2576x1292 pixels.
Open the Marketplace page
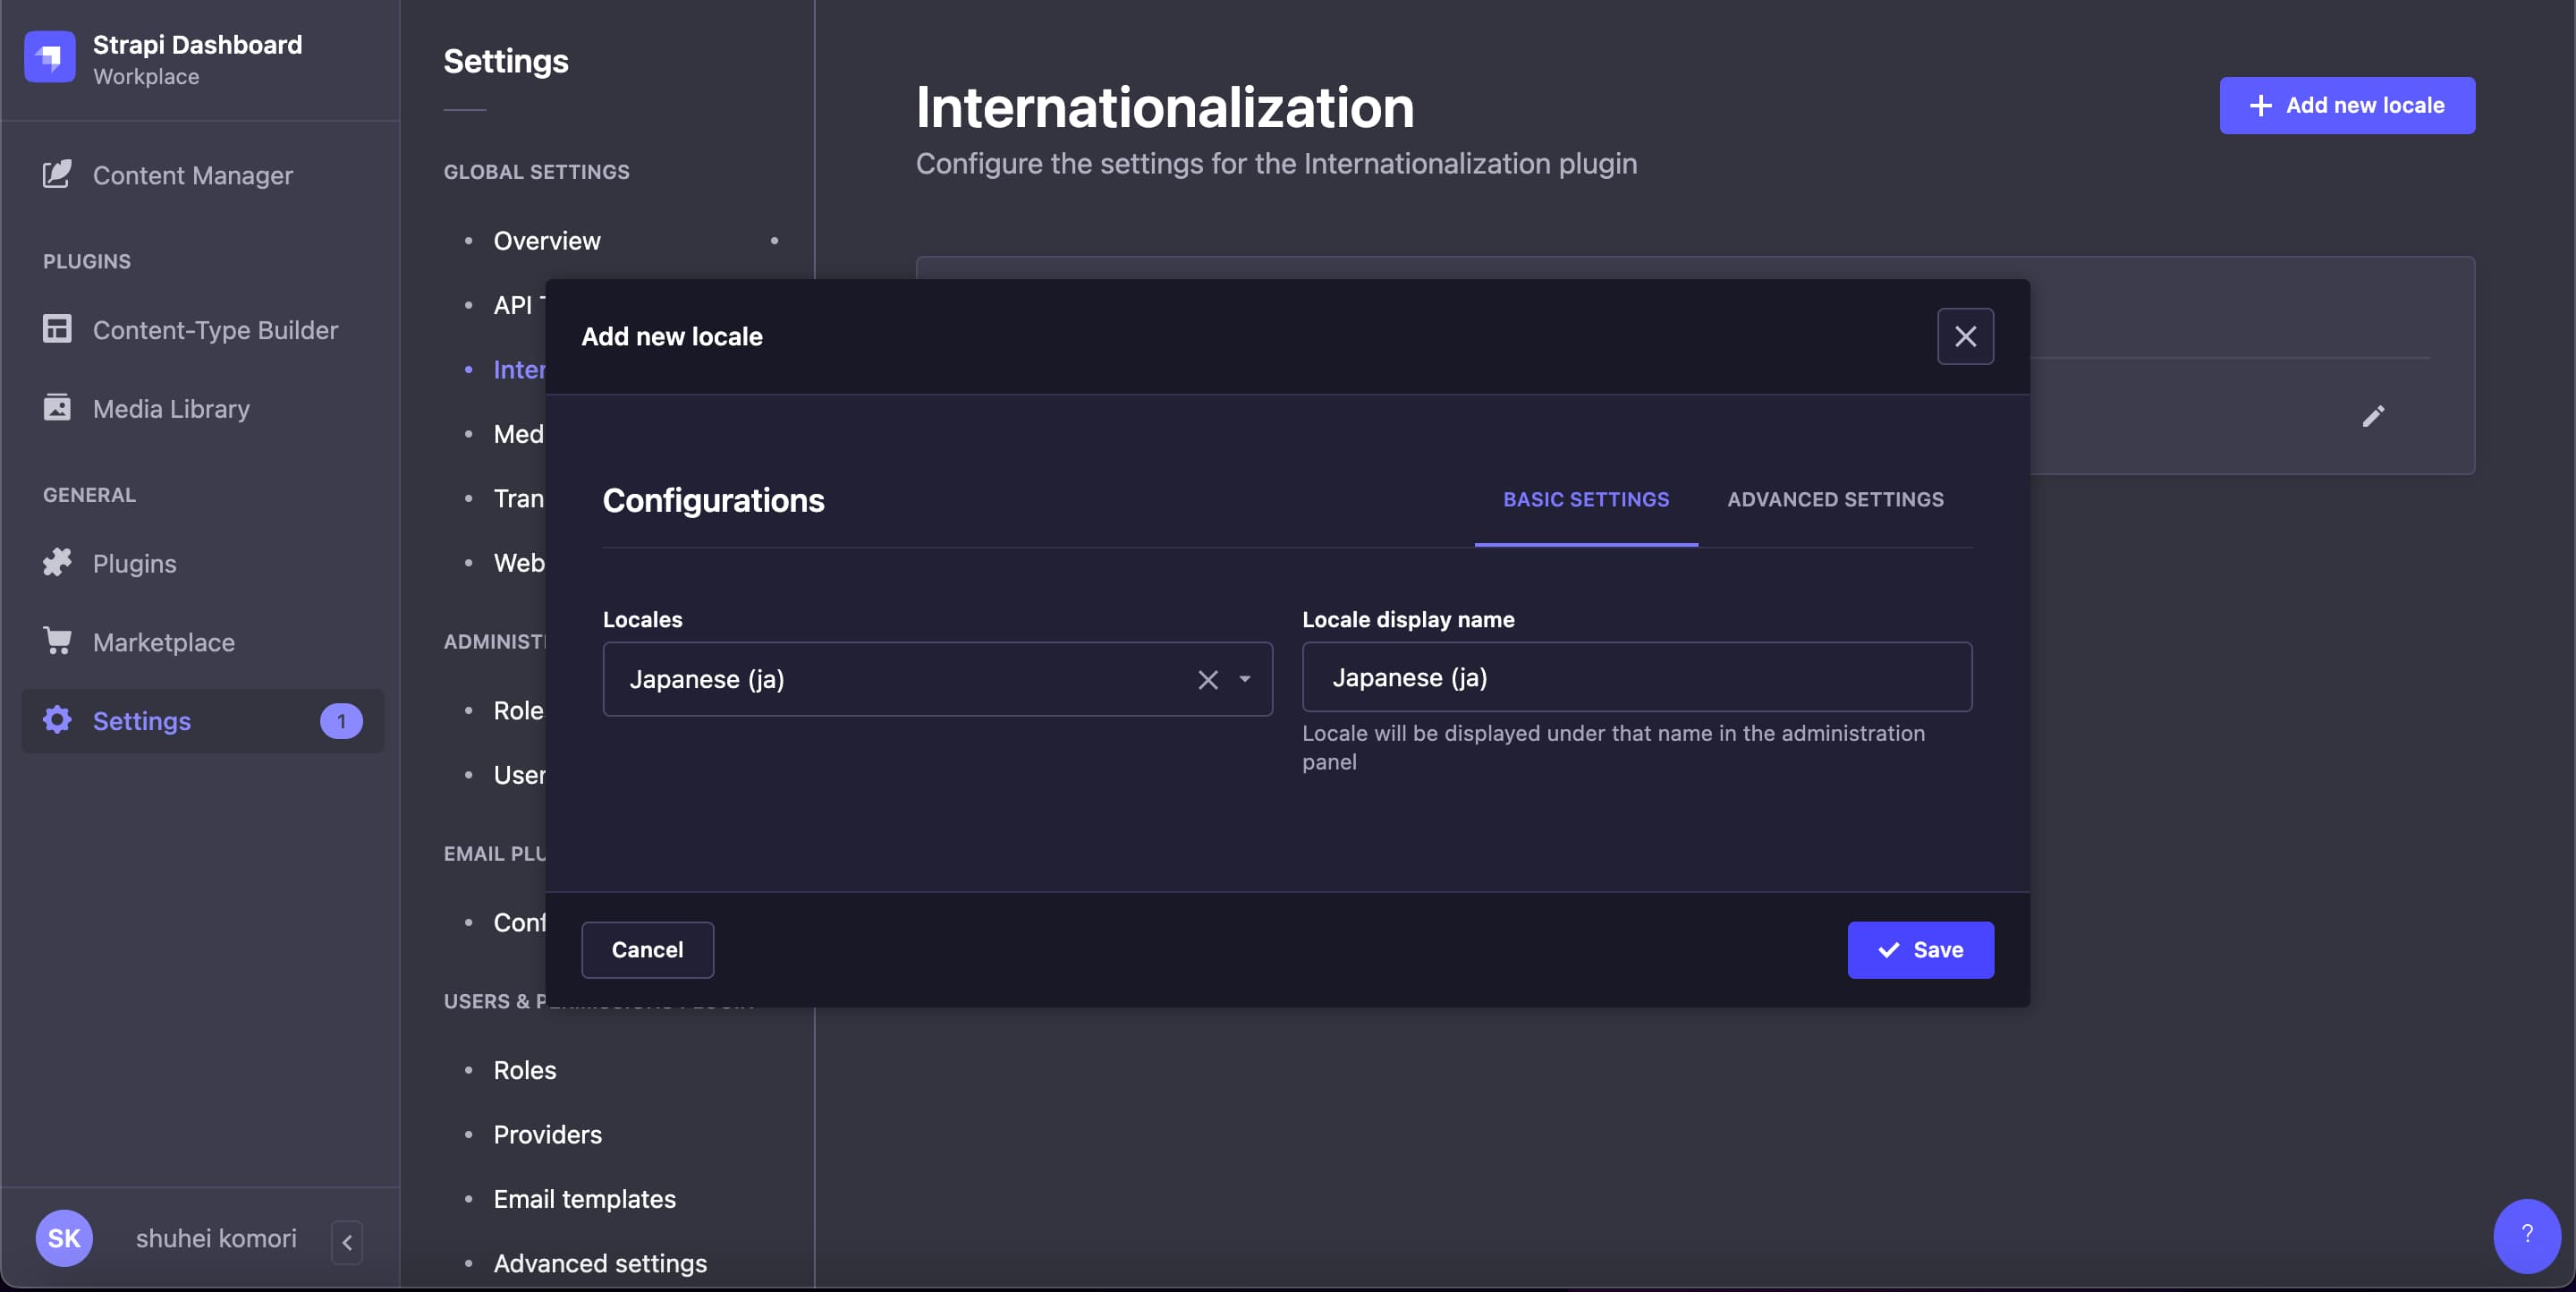tap(164, 642)
